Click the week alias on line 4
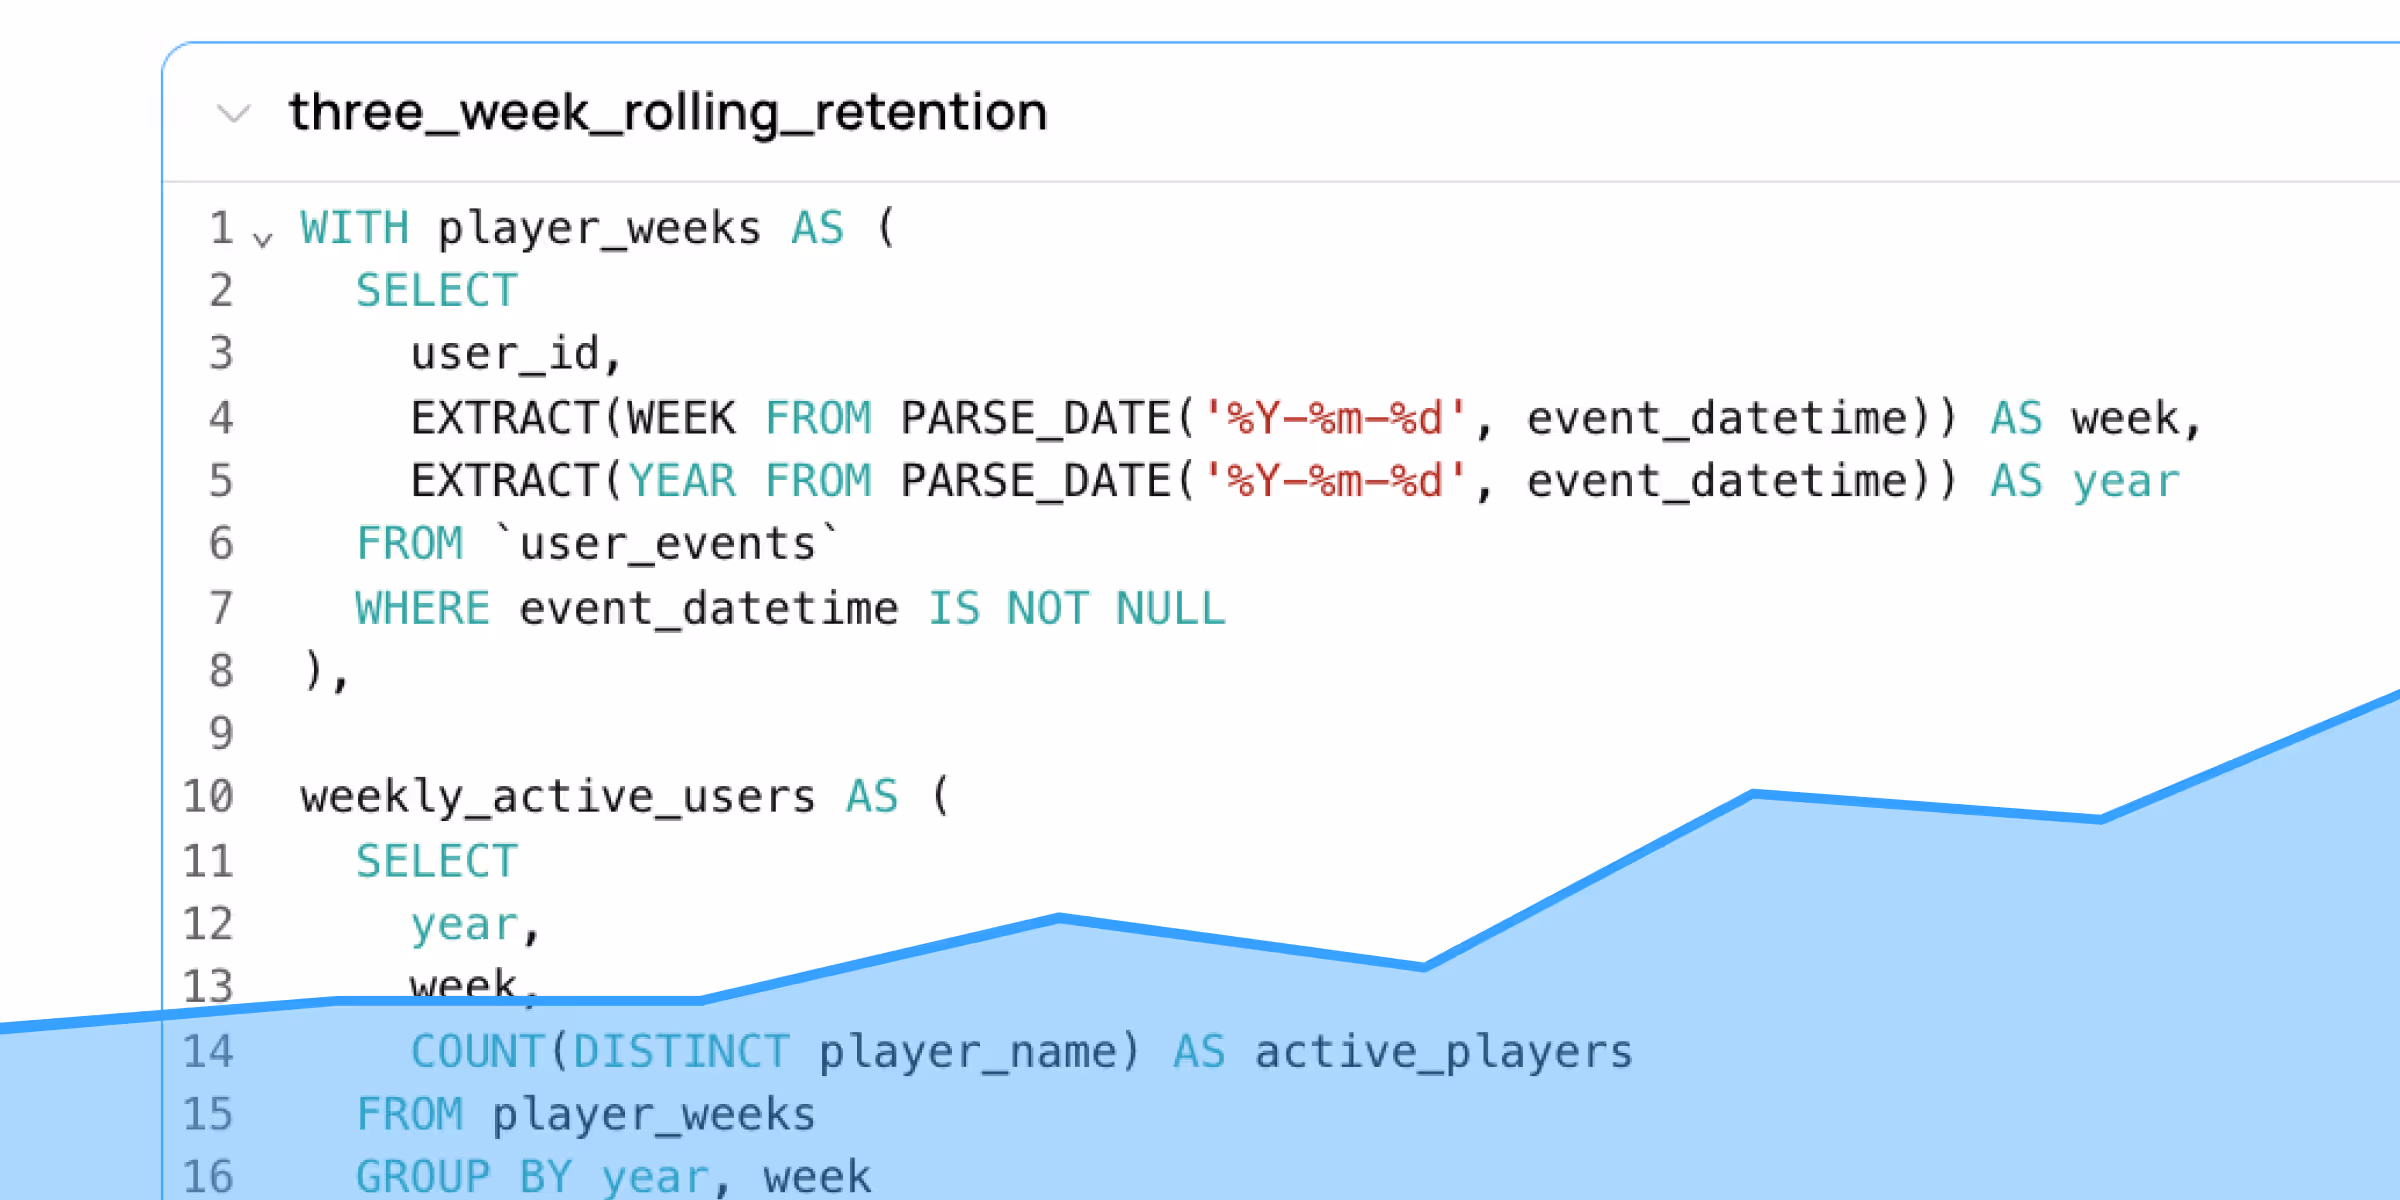Image resolution: width=2400 pixels, height=1200 pixels. tap(2125, 418)
